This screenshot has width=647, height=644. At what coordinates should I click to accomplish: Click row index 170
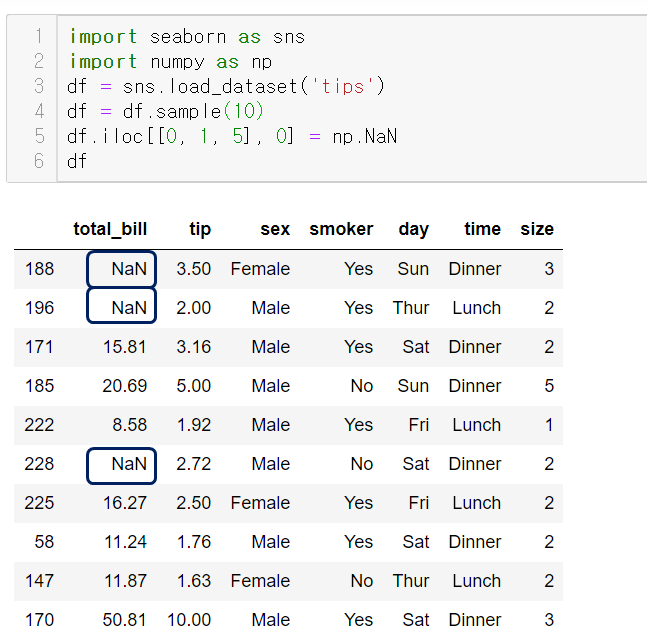pyautogui.click(x=40, y=620)
